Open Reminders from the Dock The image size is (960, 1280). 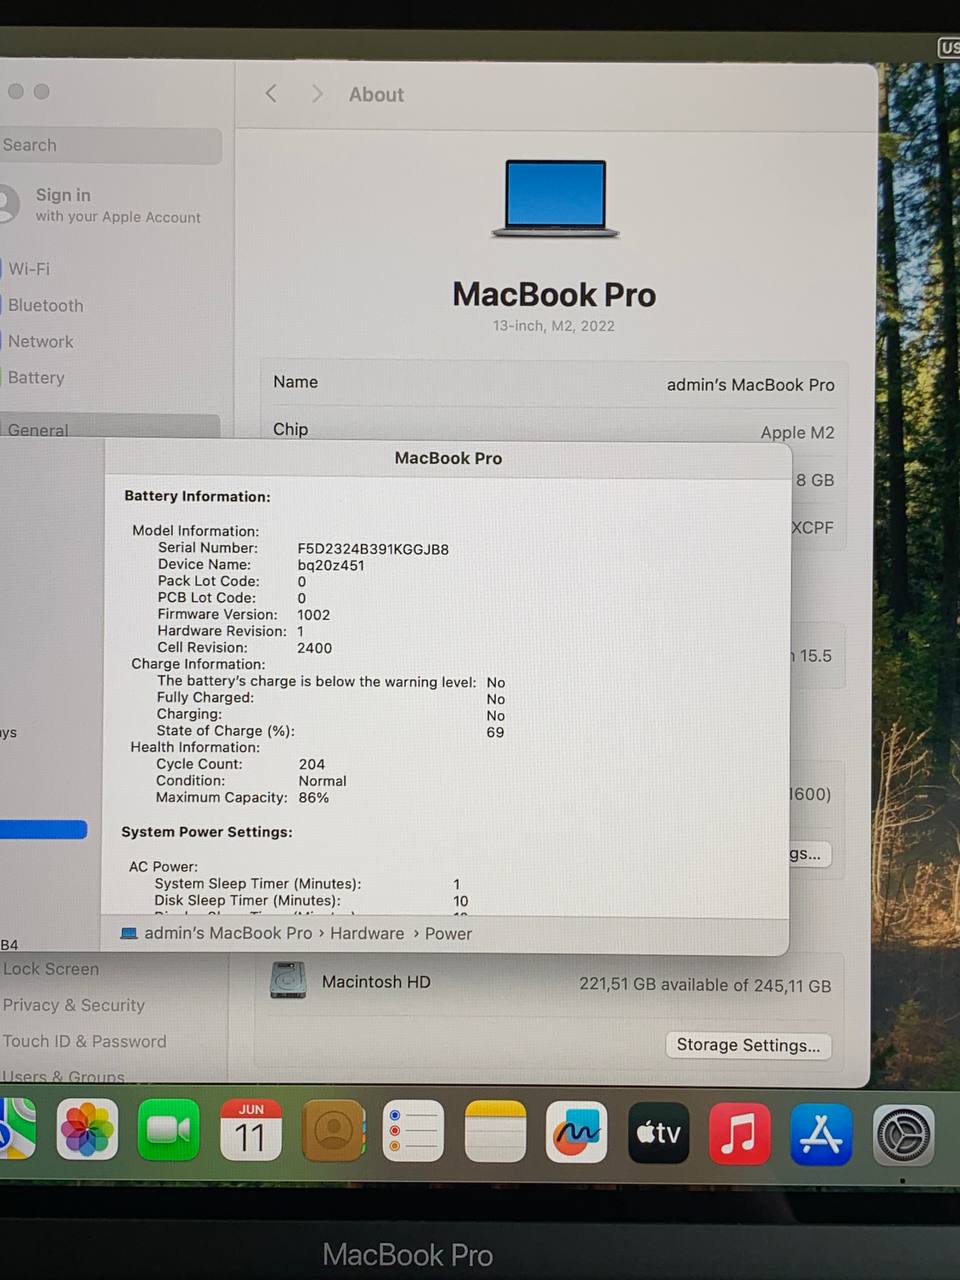click(x=413, y=1131)
